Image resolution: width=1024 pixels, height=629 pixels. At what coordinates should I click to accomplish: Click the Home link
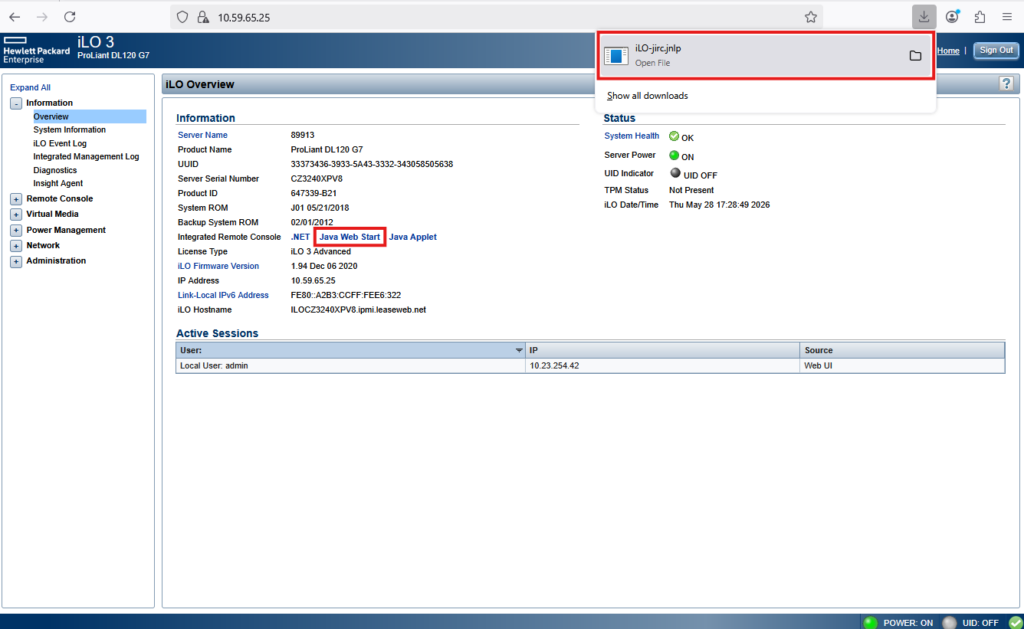pos(948,50)
